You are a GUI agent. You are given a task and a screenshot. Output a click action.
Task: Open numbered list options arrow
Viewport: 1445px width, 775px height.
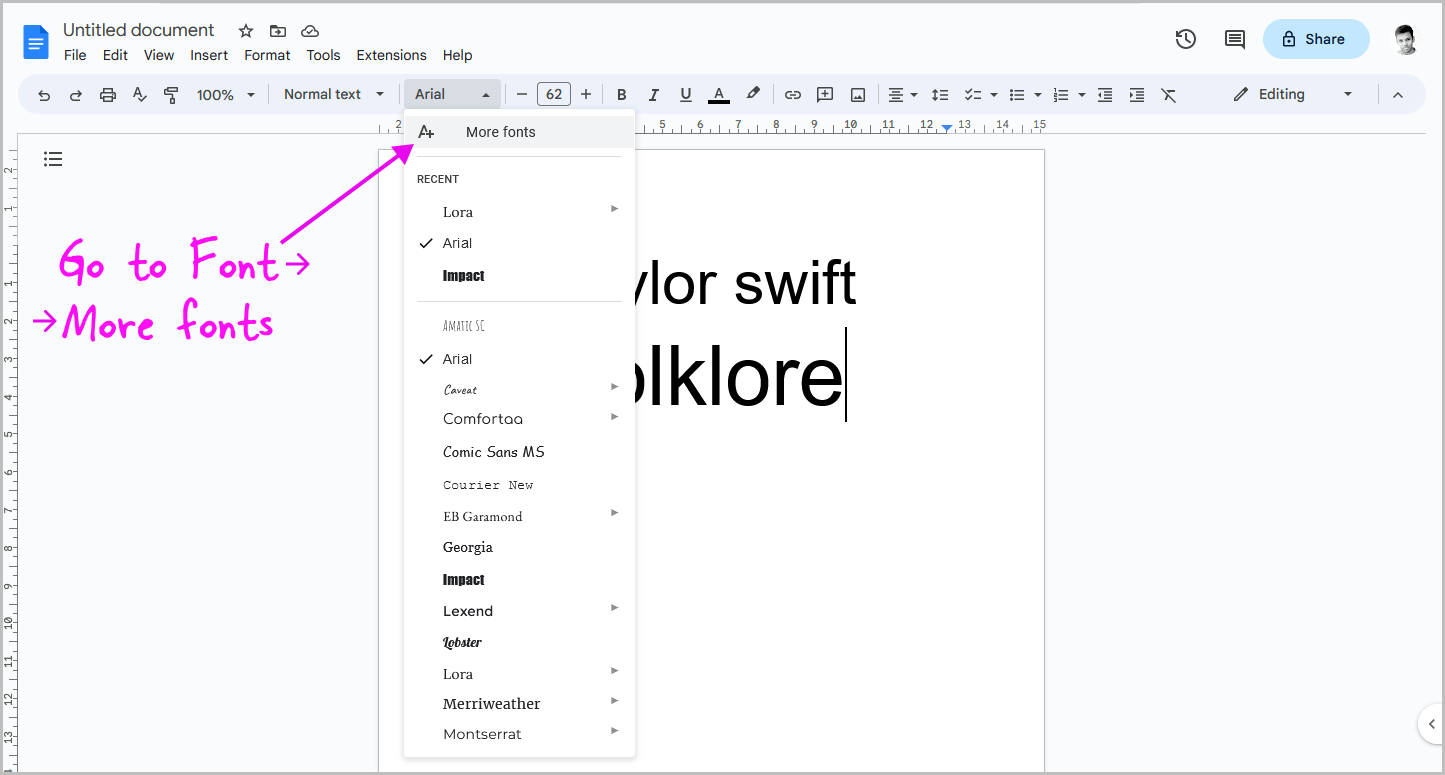(1082, 95)
